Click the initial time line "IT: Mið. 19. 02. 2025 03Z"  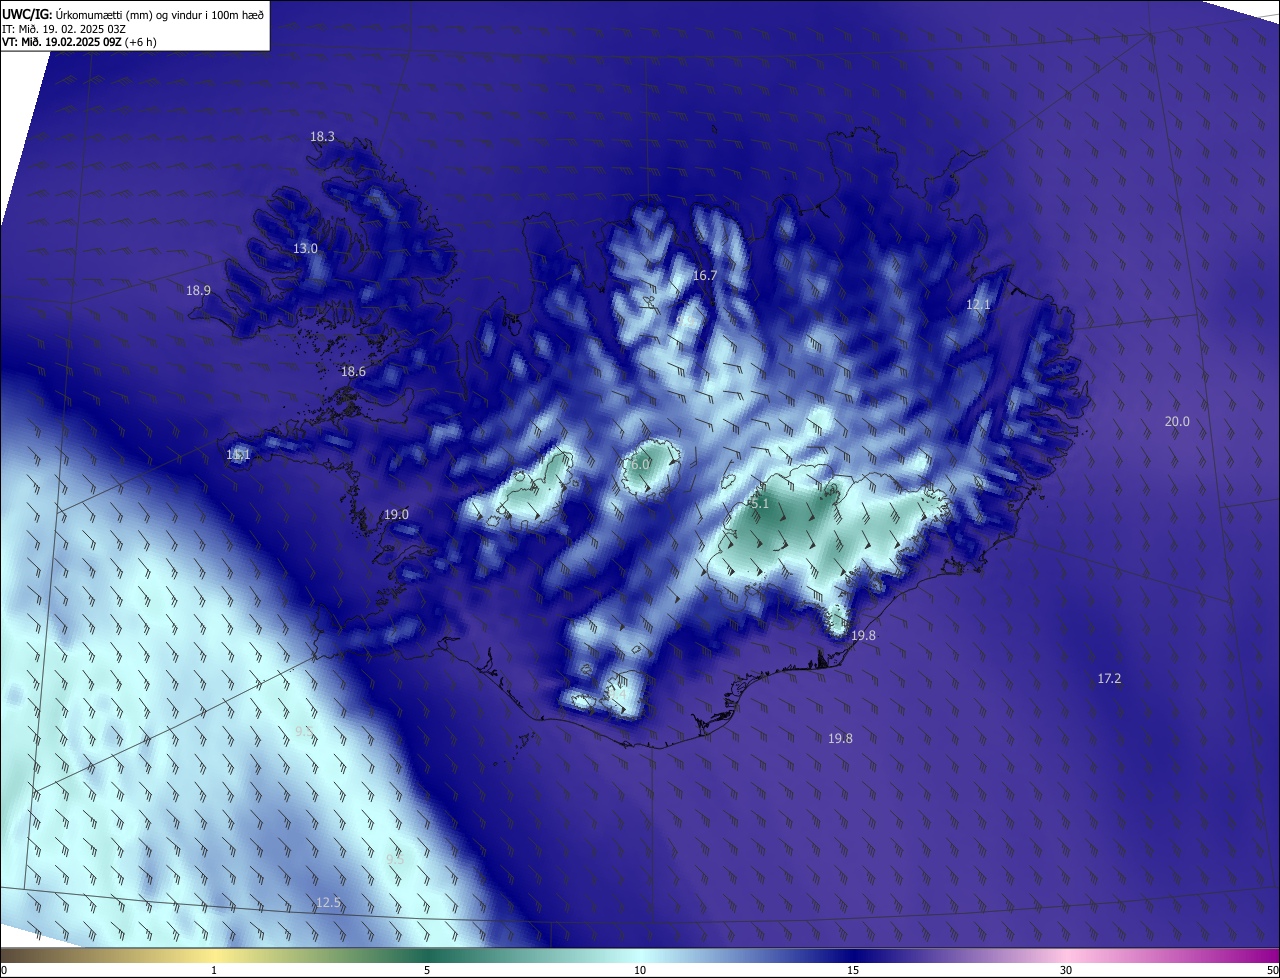pos(64,29)
